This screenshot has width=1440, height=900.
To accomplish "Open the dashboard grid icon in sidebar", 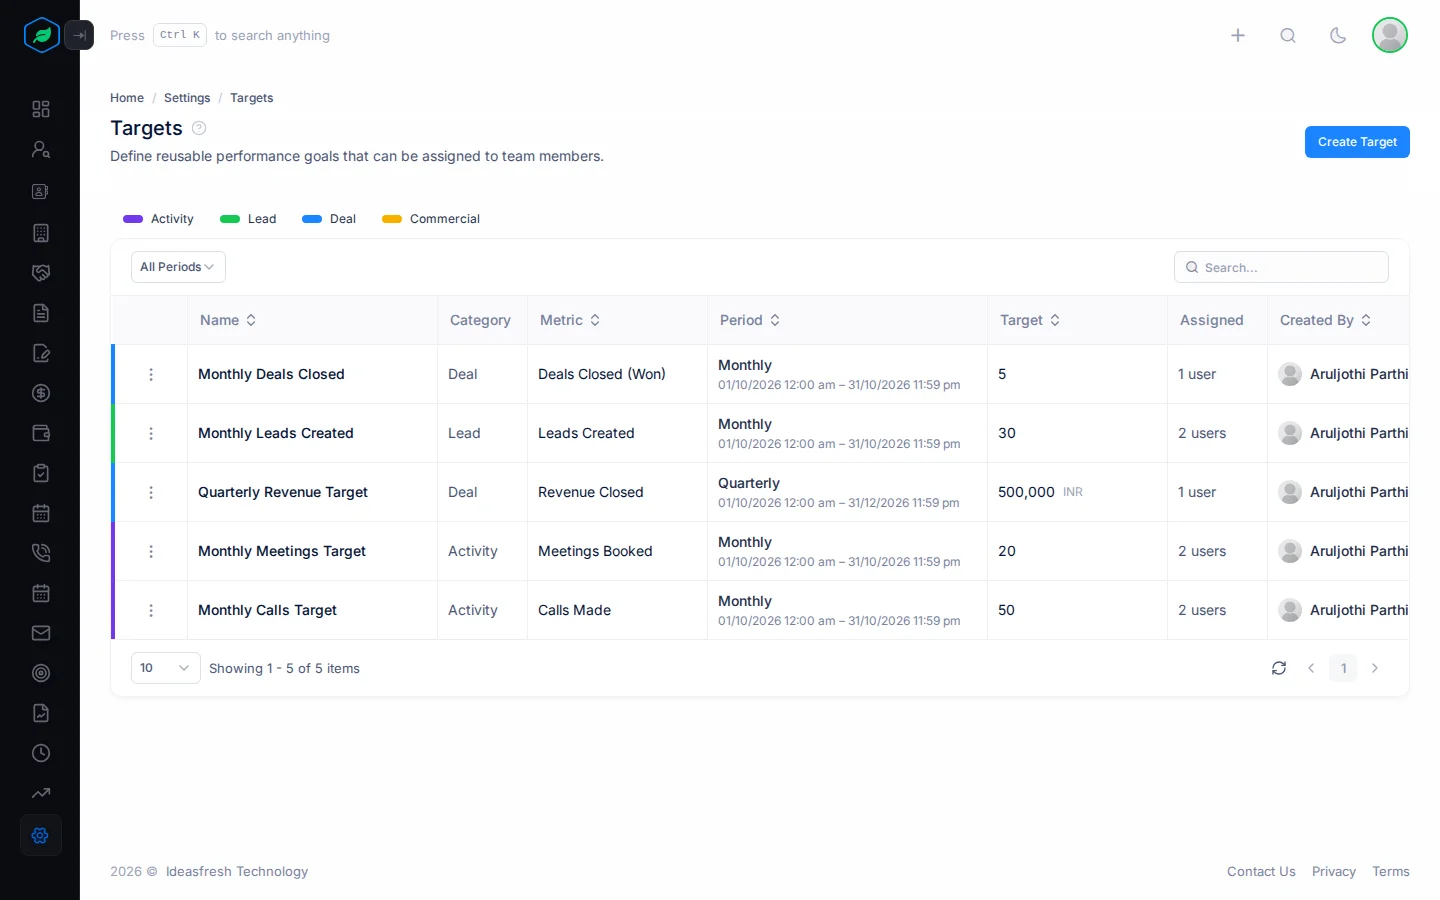I will [x=41, y=109].
